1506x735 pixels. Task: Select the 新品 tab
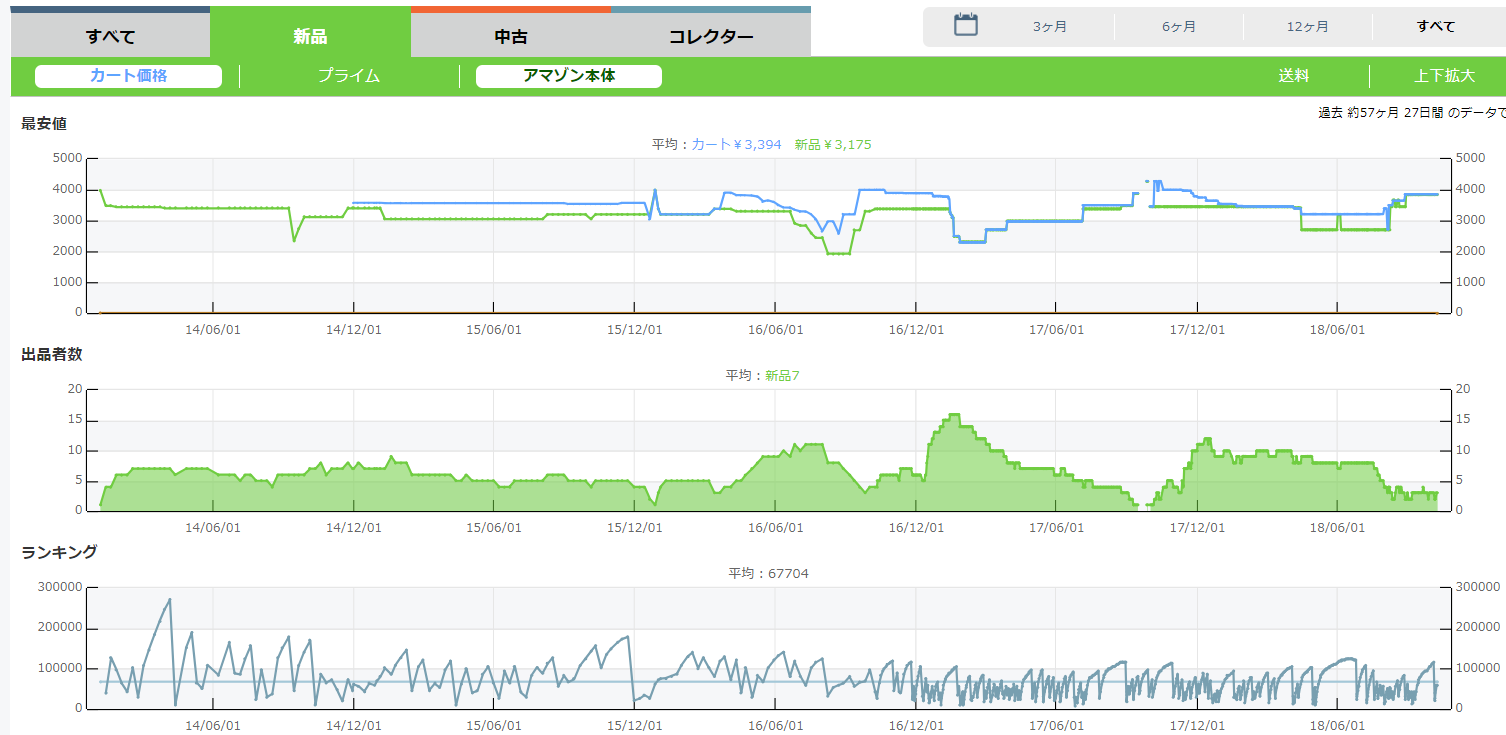[x=310, y=37]
